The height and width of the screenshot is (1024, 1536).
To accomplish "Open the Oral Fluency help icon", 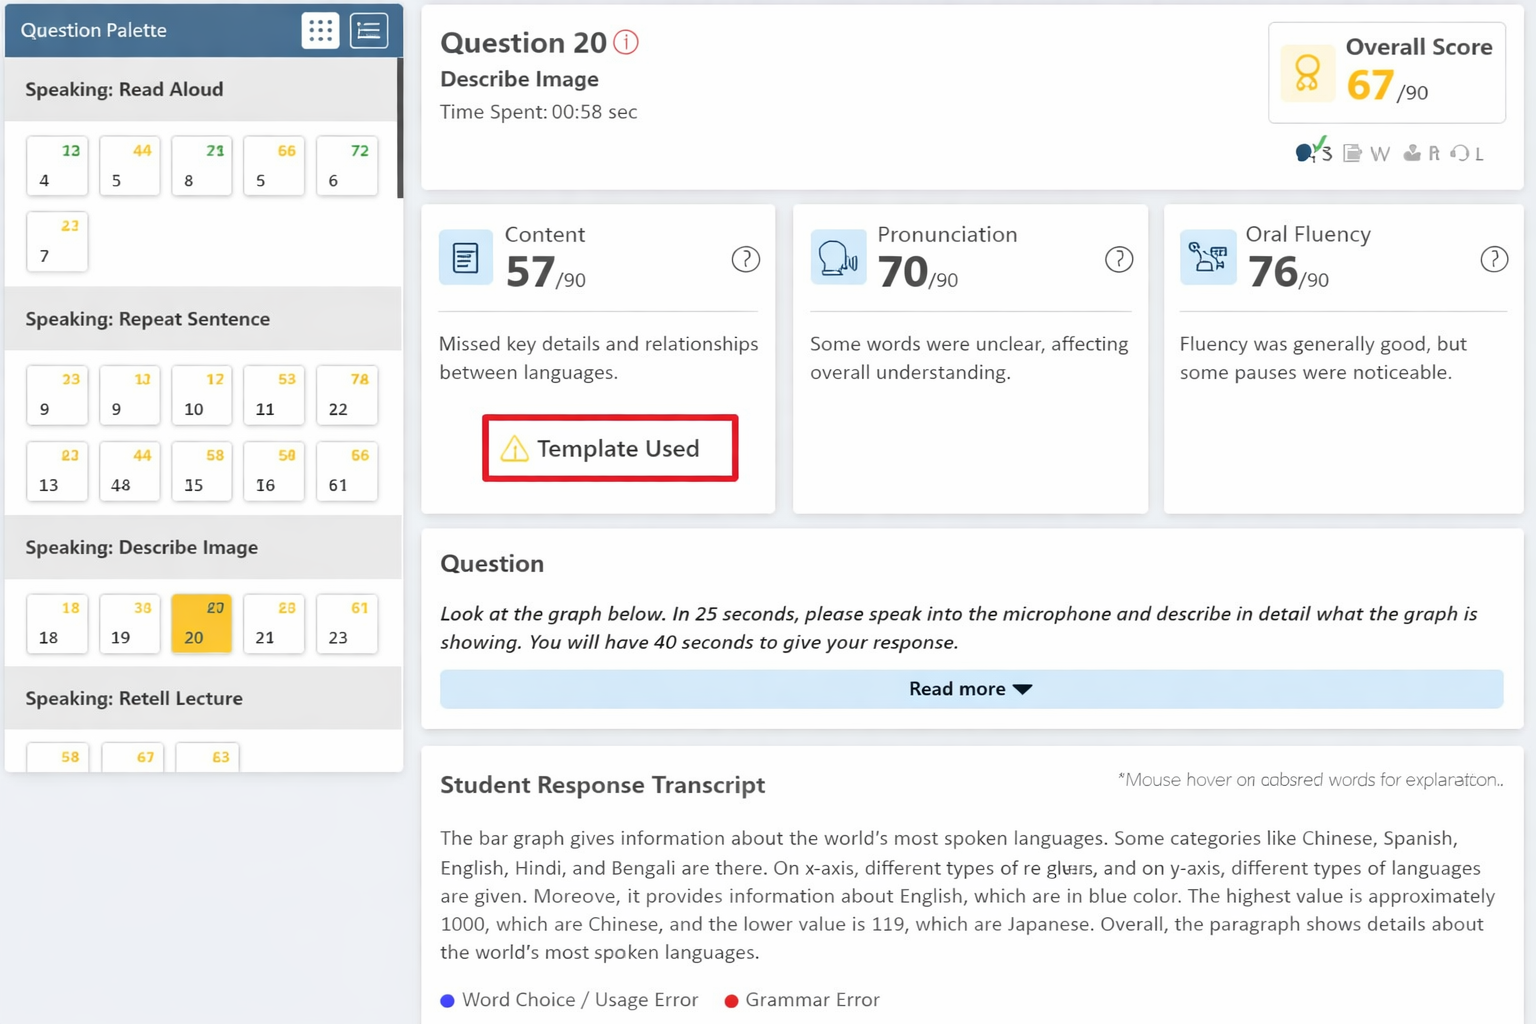I will 1493,260.
